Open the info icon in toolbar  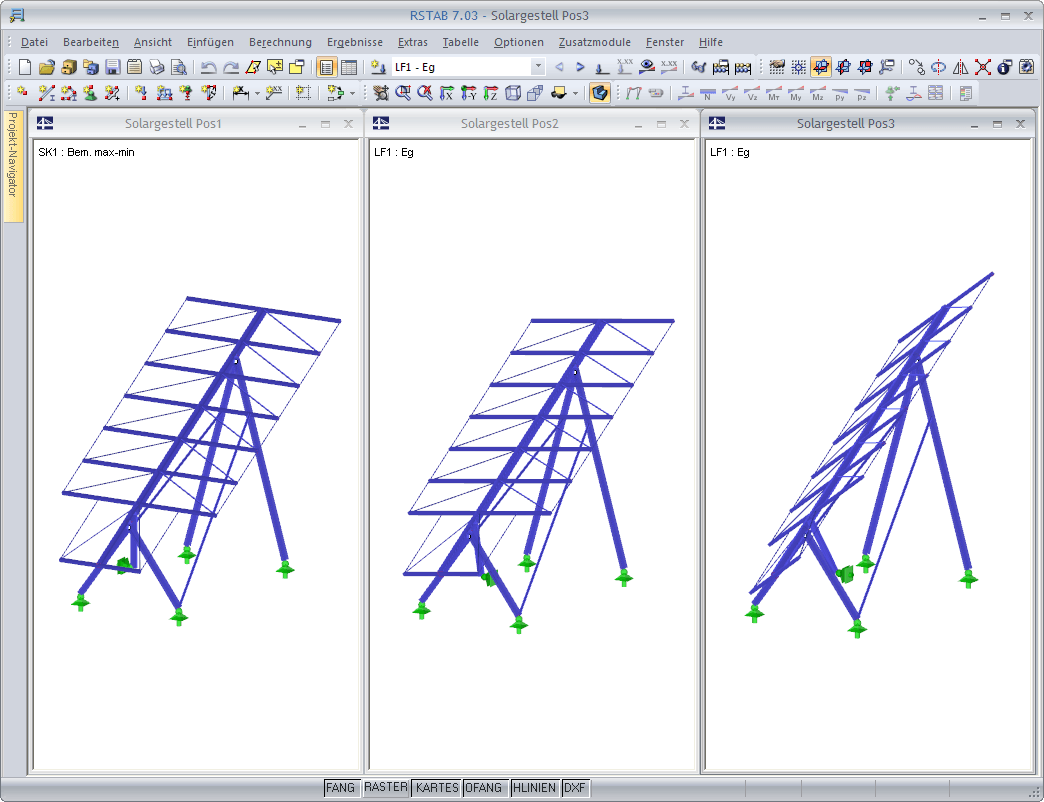(x=1005, y=67)
